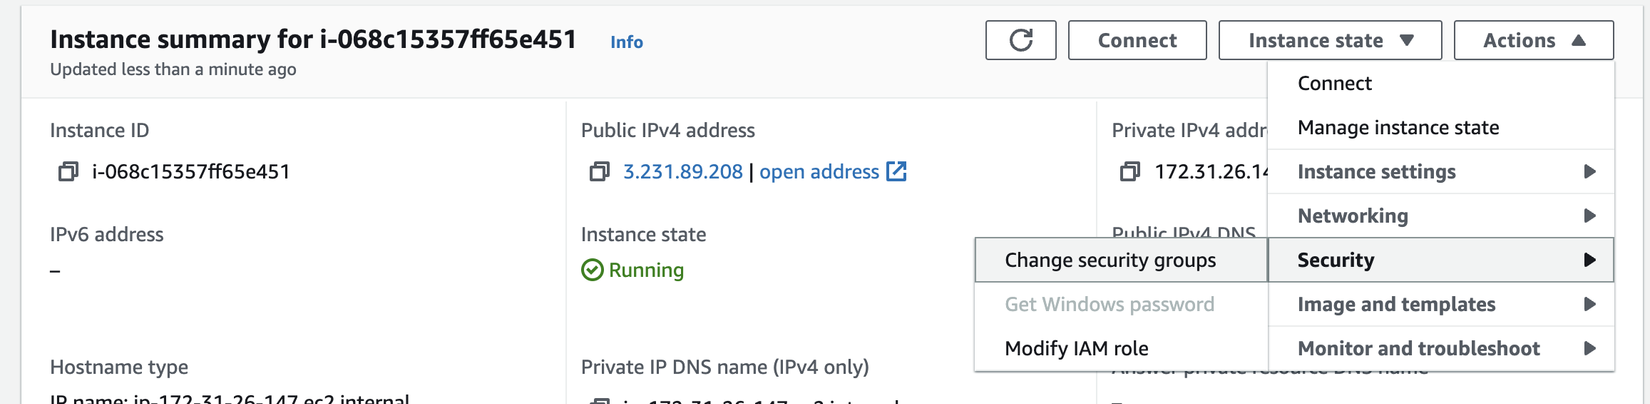
Task: Expand the Networking submenu
Action: tap(1440, 216)
